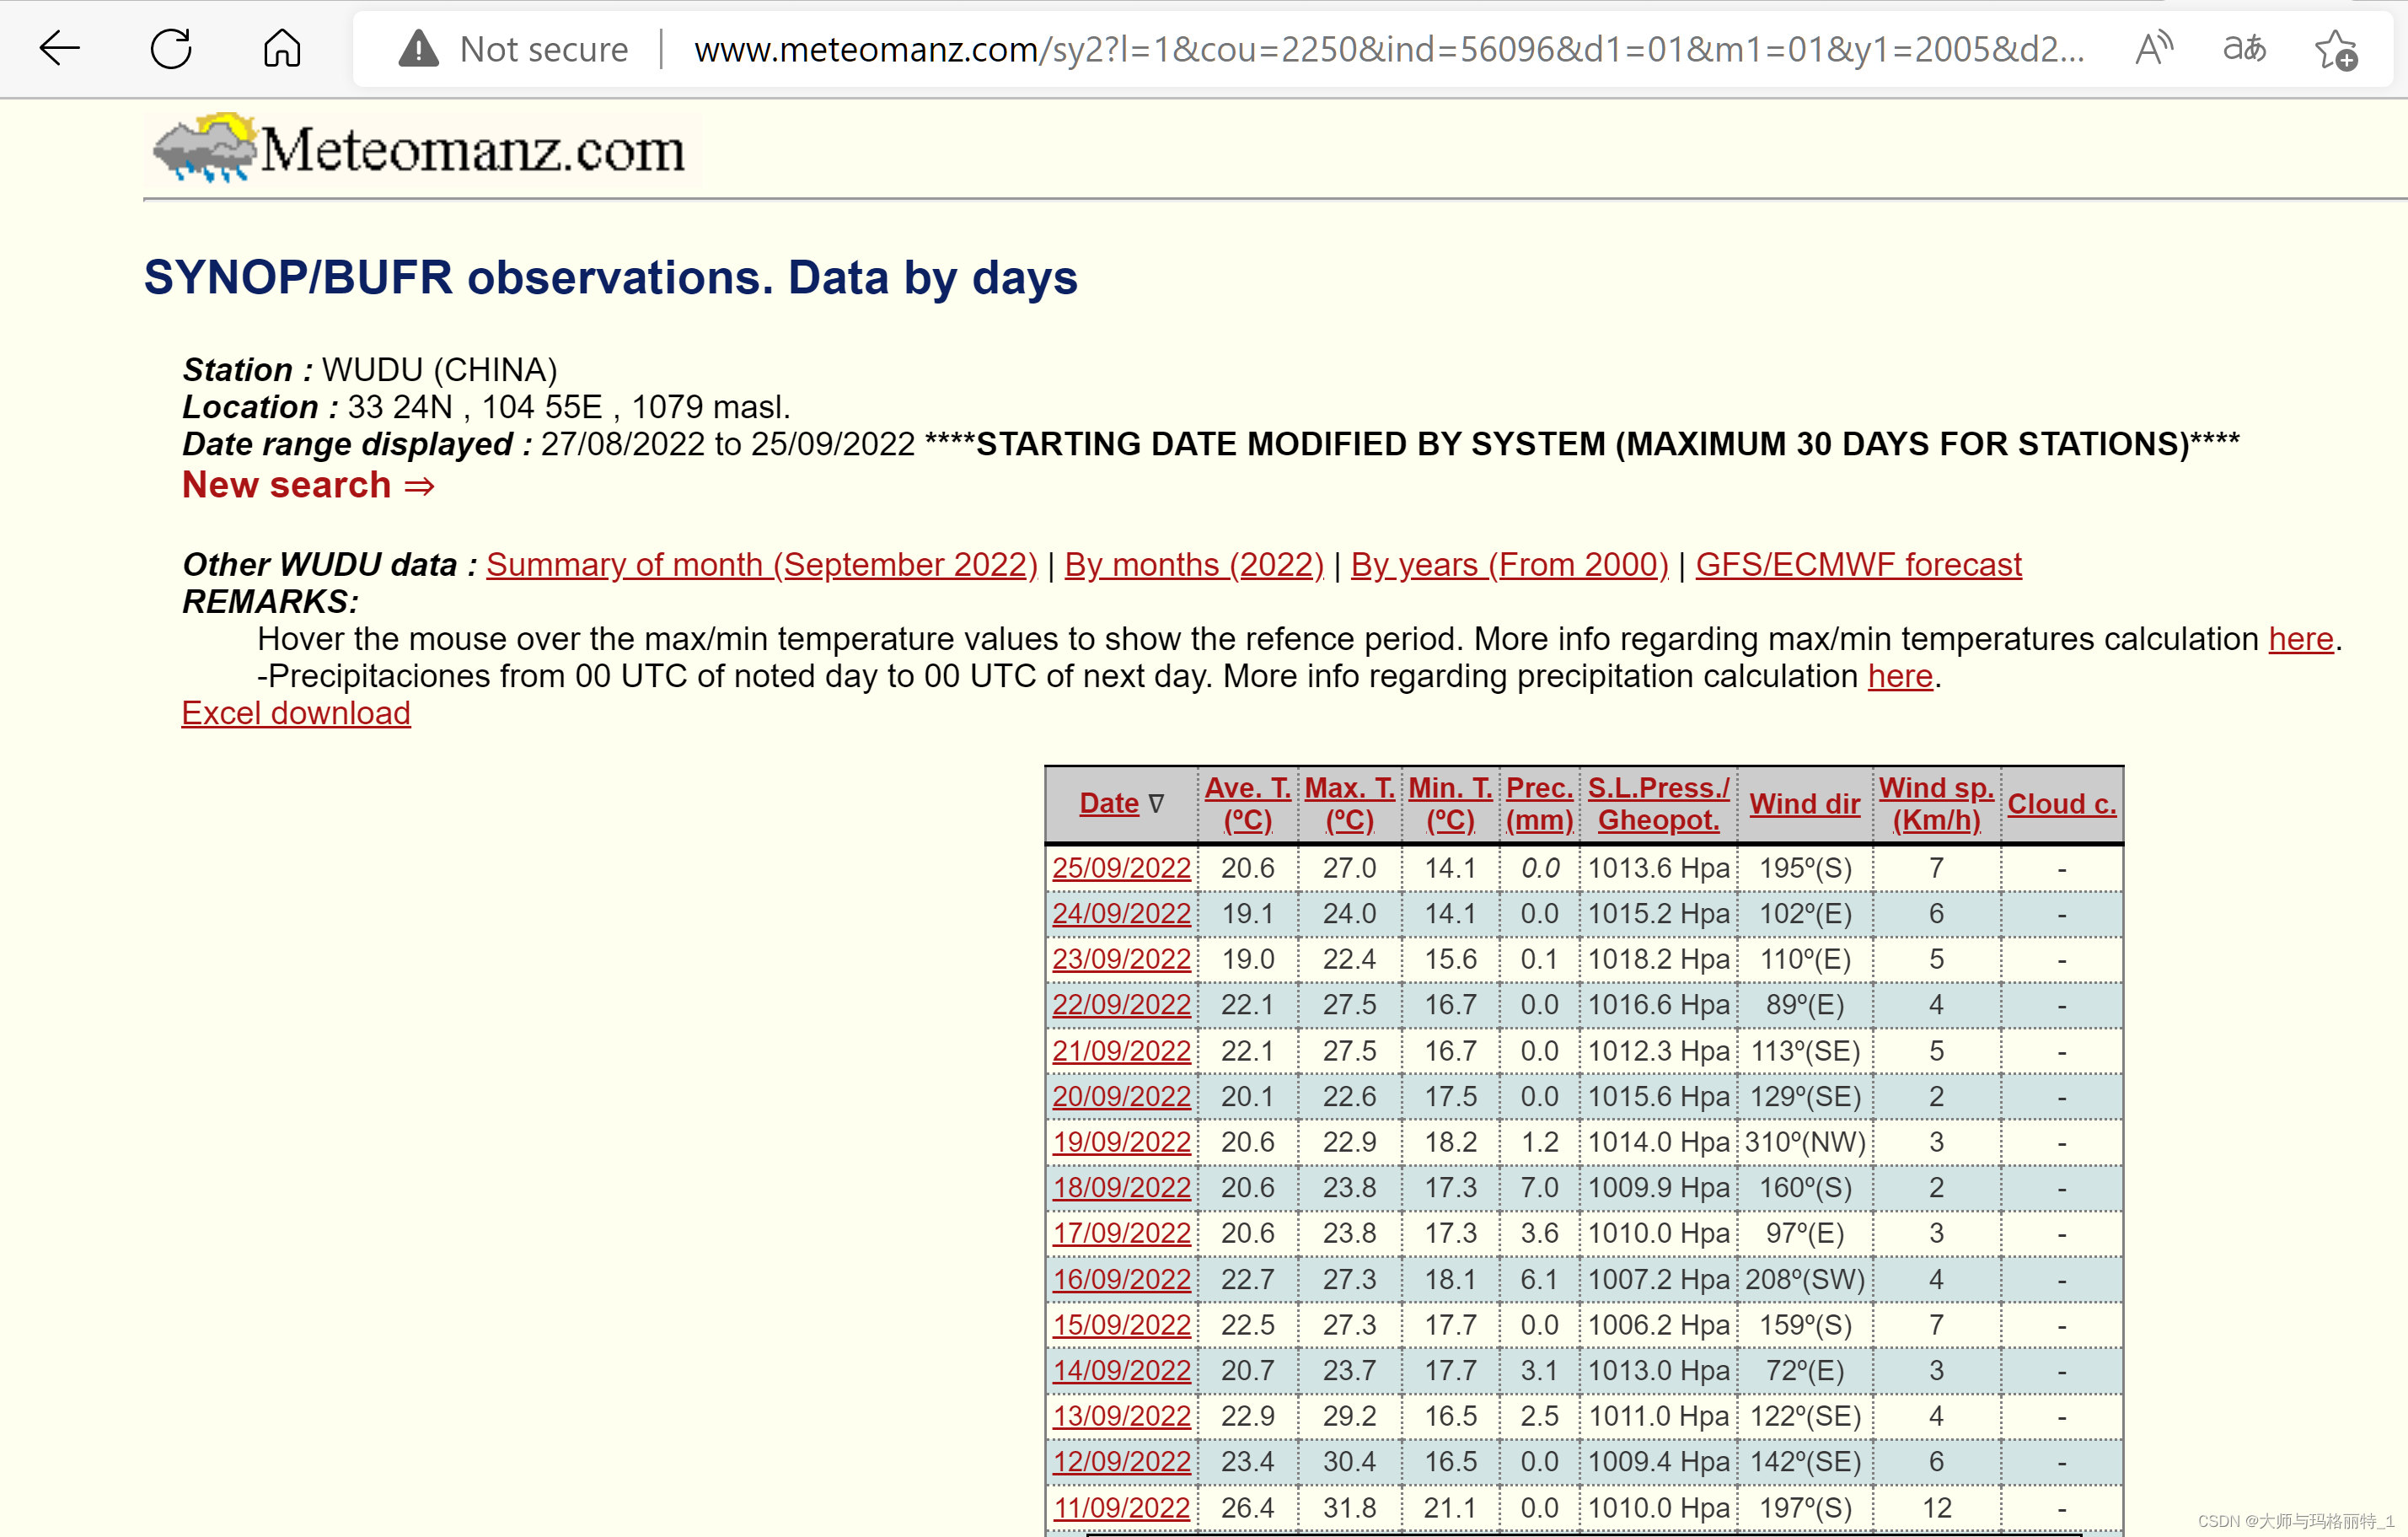Sort by Ave. T. (ºC) column
Viewport: 2408px width, 1537px height.
[x=1247, y=804]
